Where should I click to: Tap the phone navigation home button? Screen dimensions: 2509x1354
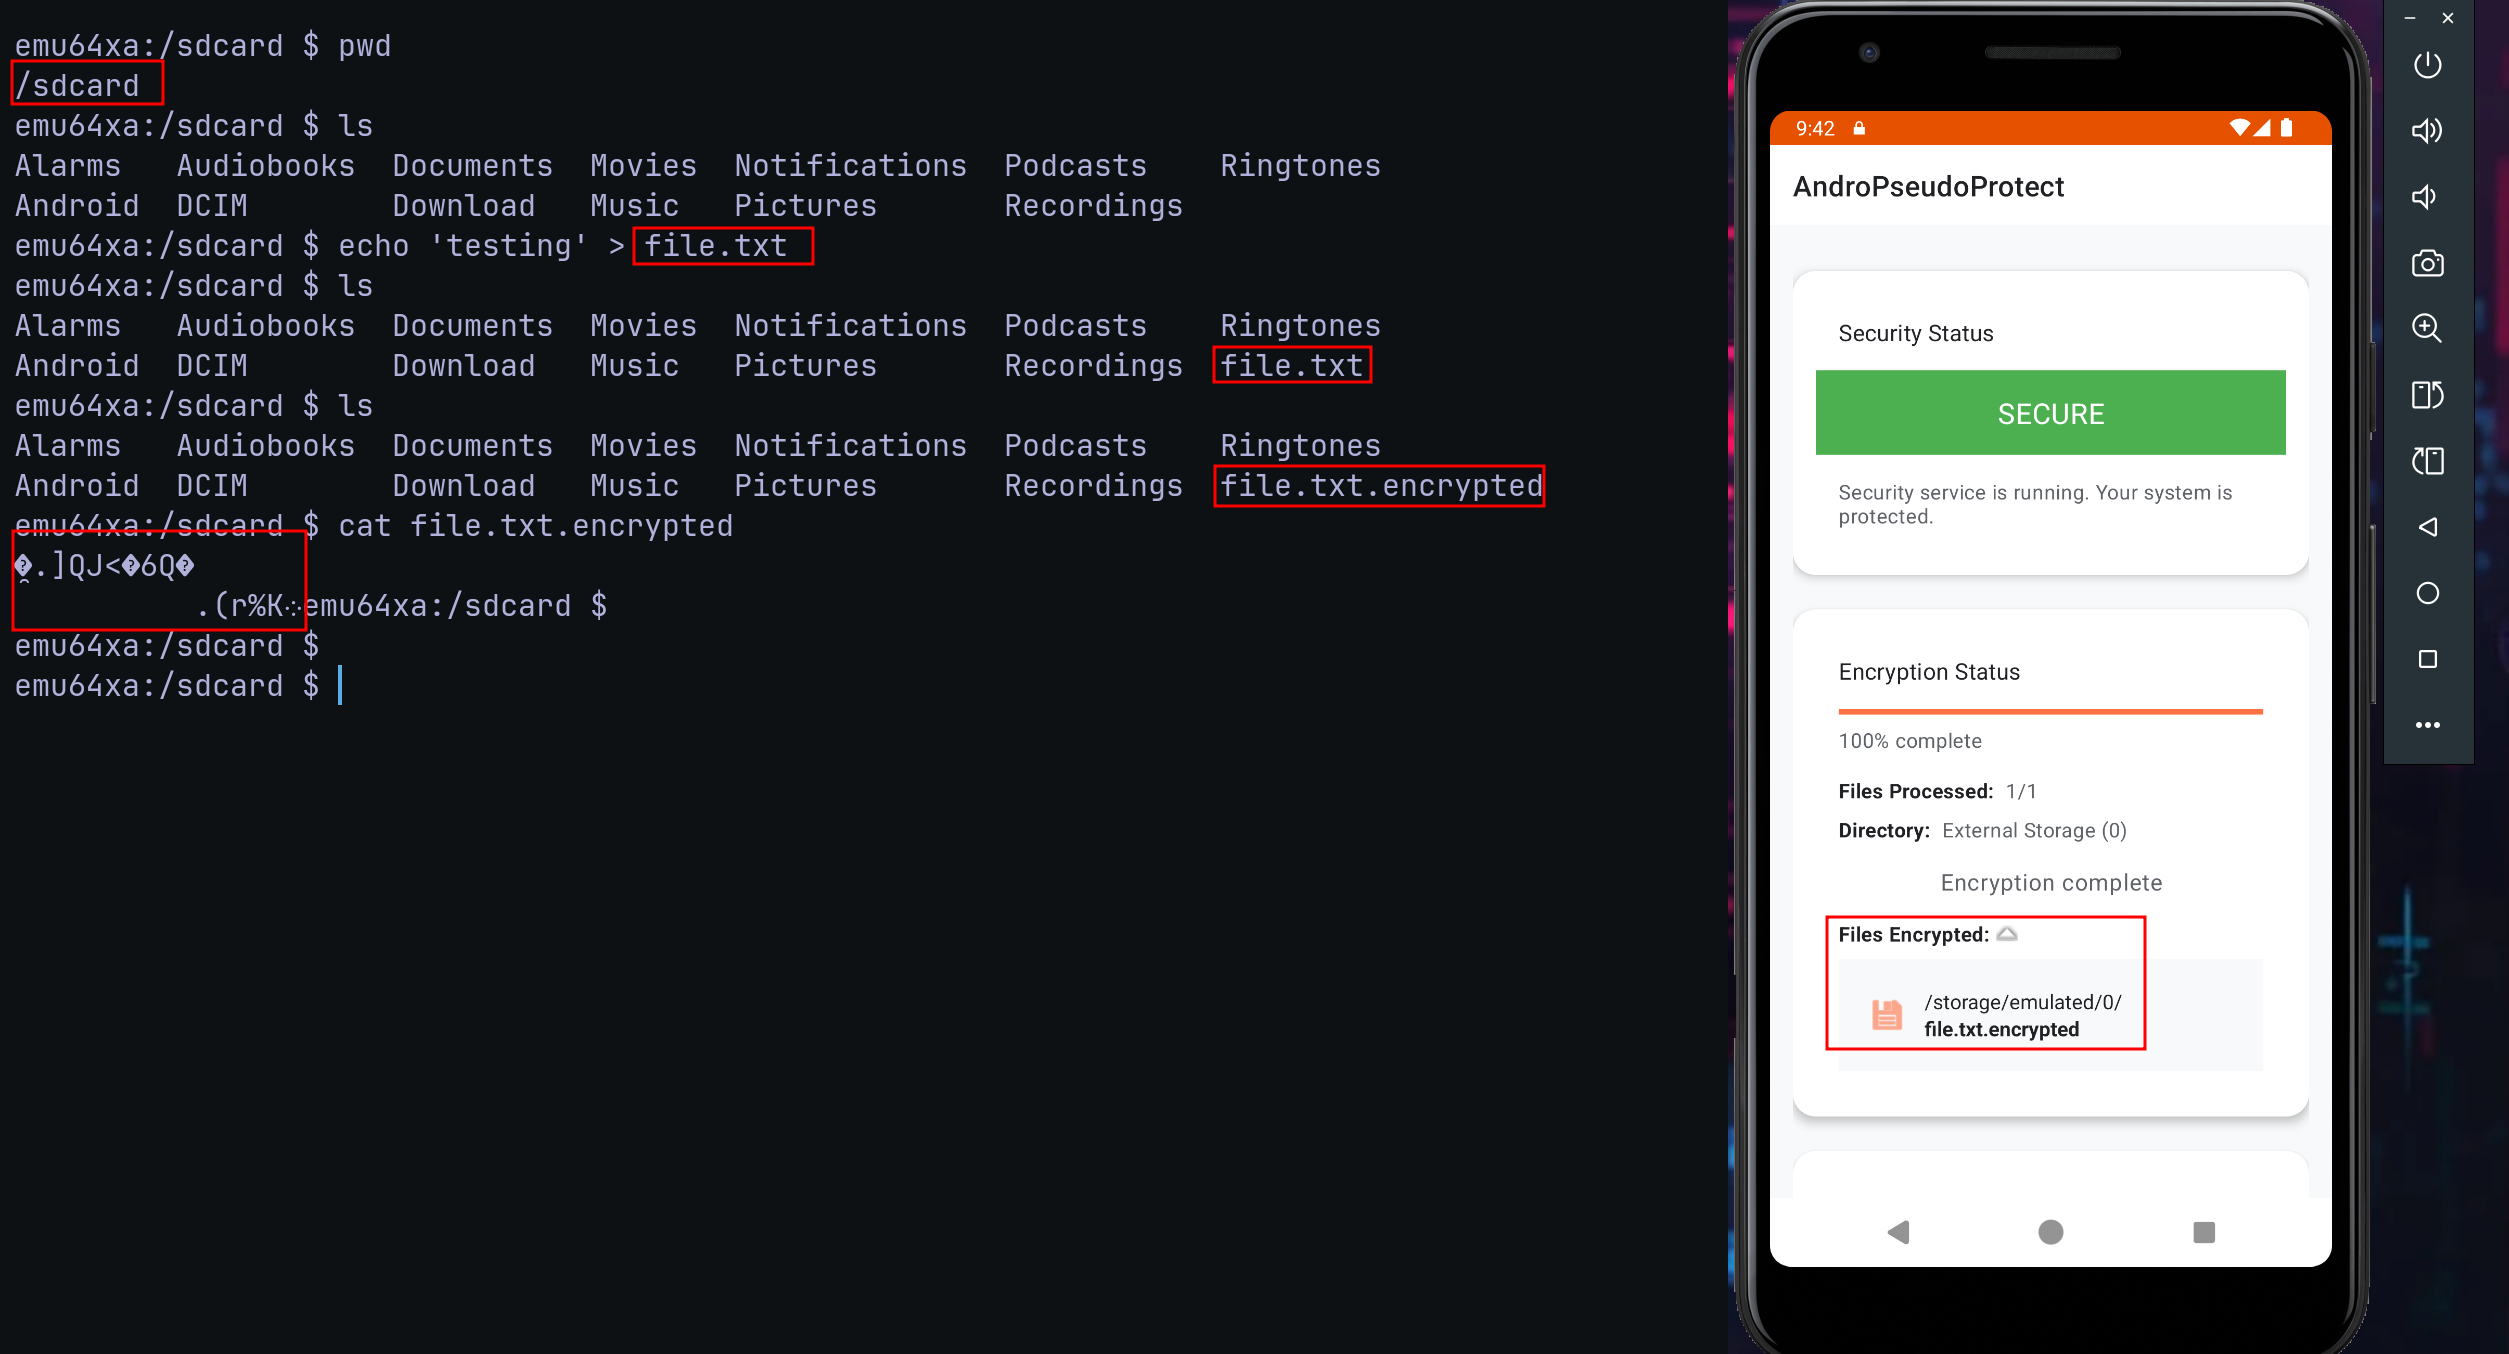tap(2050, 1232)
